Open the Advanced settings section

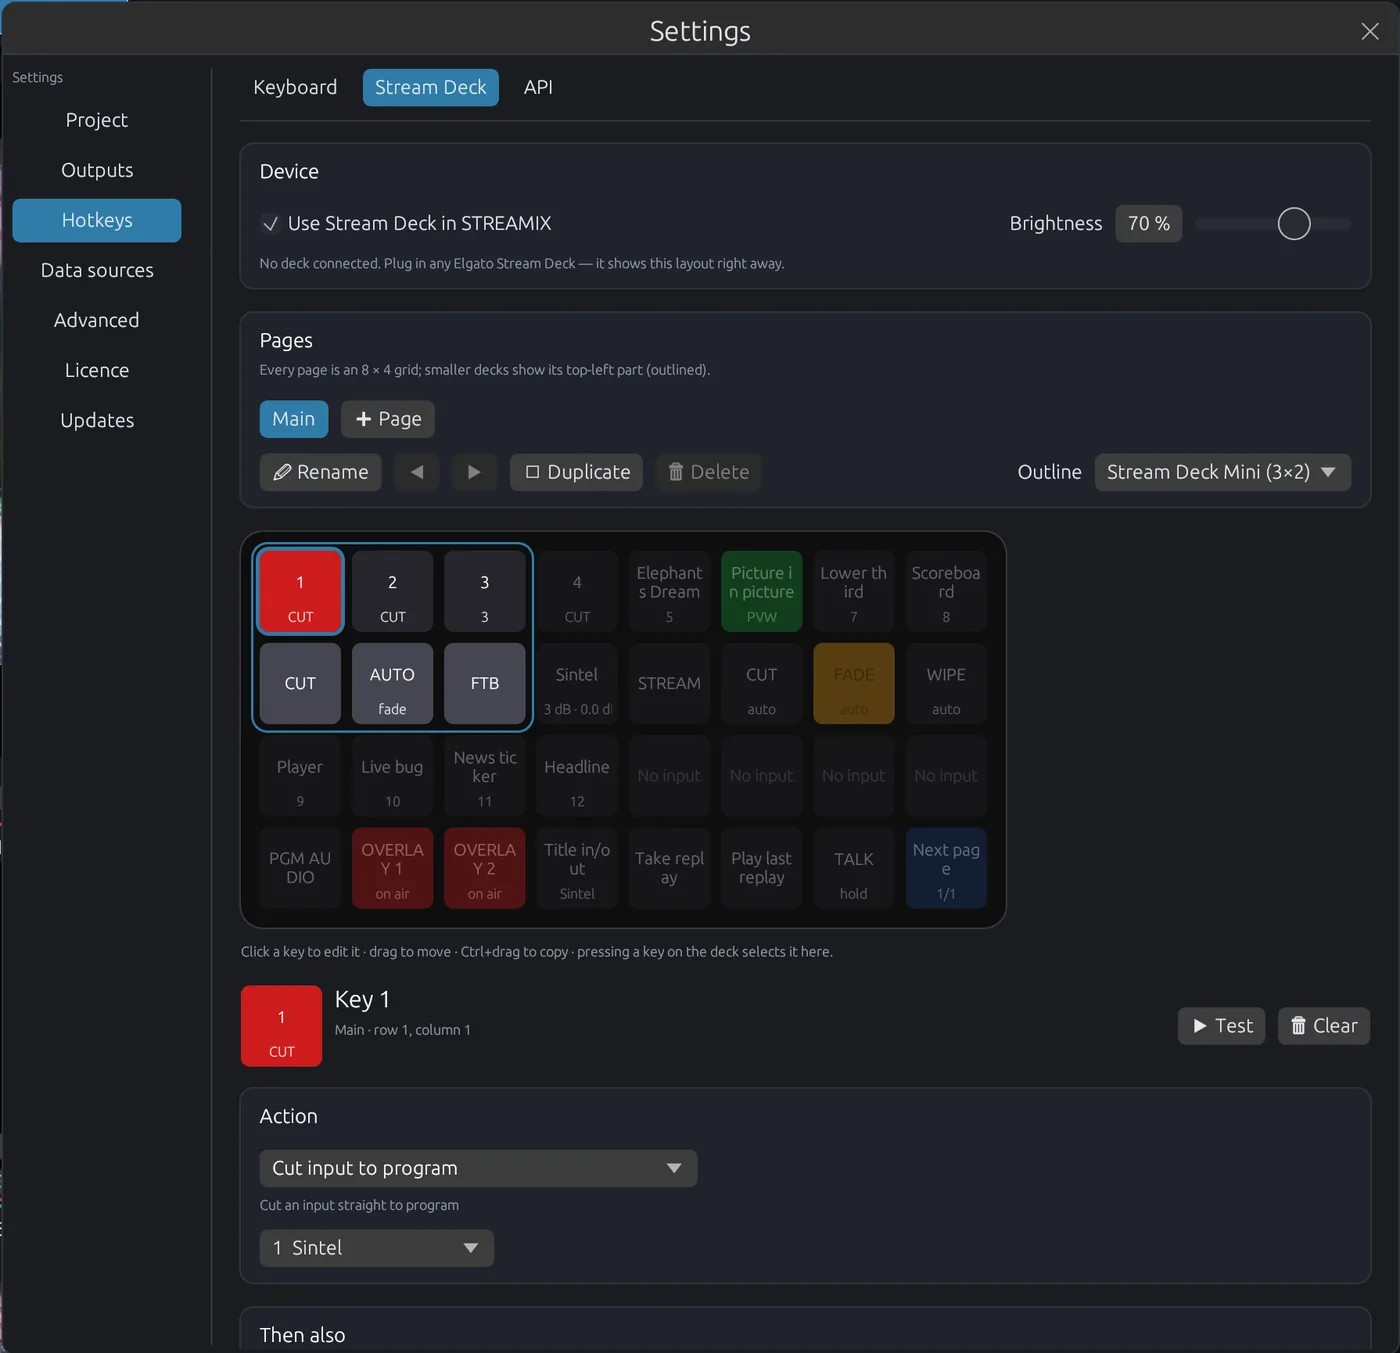[x=97, y=320]
